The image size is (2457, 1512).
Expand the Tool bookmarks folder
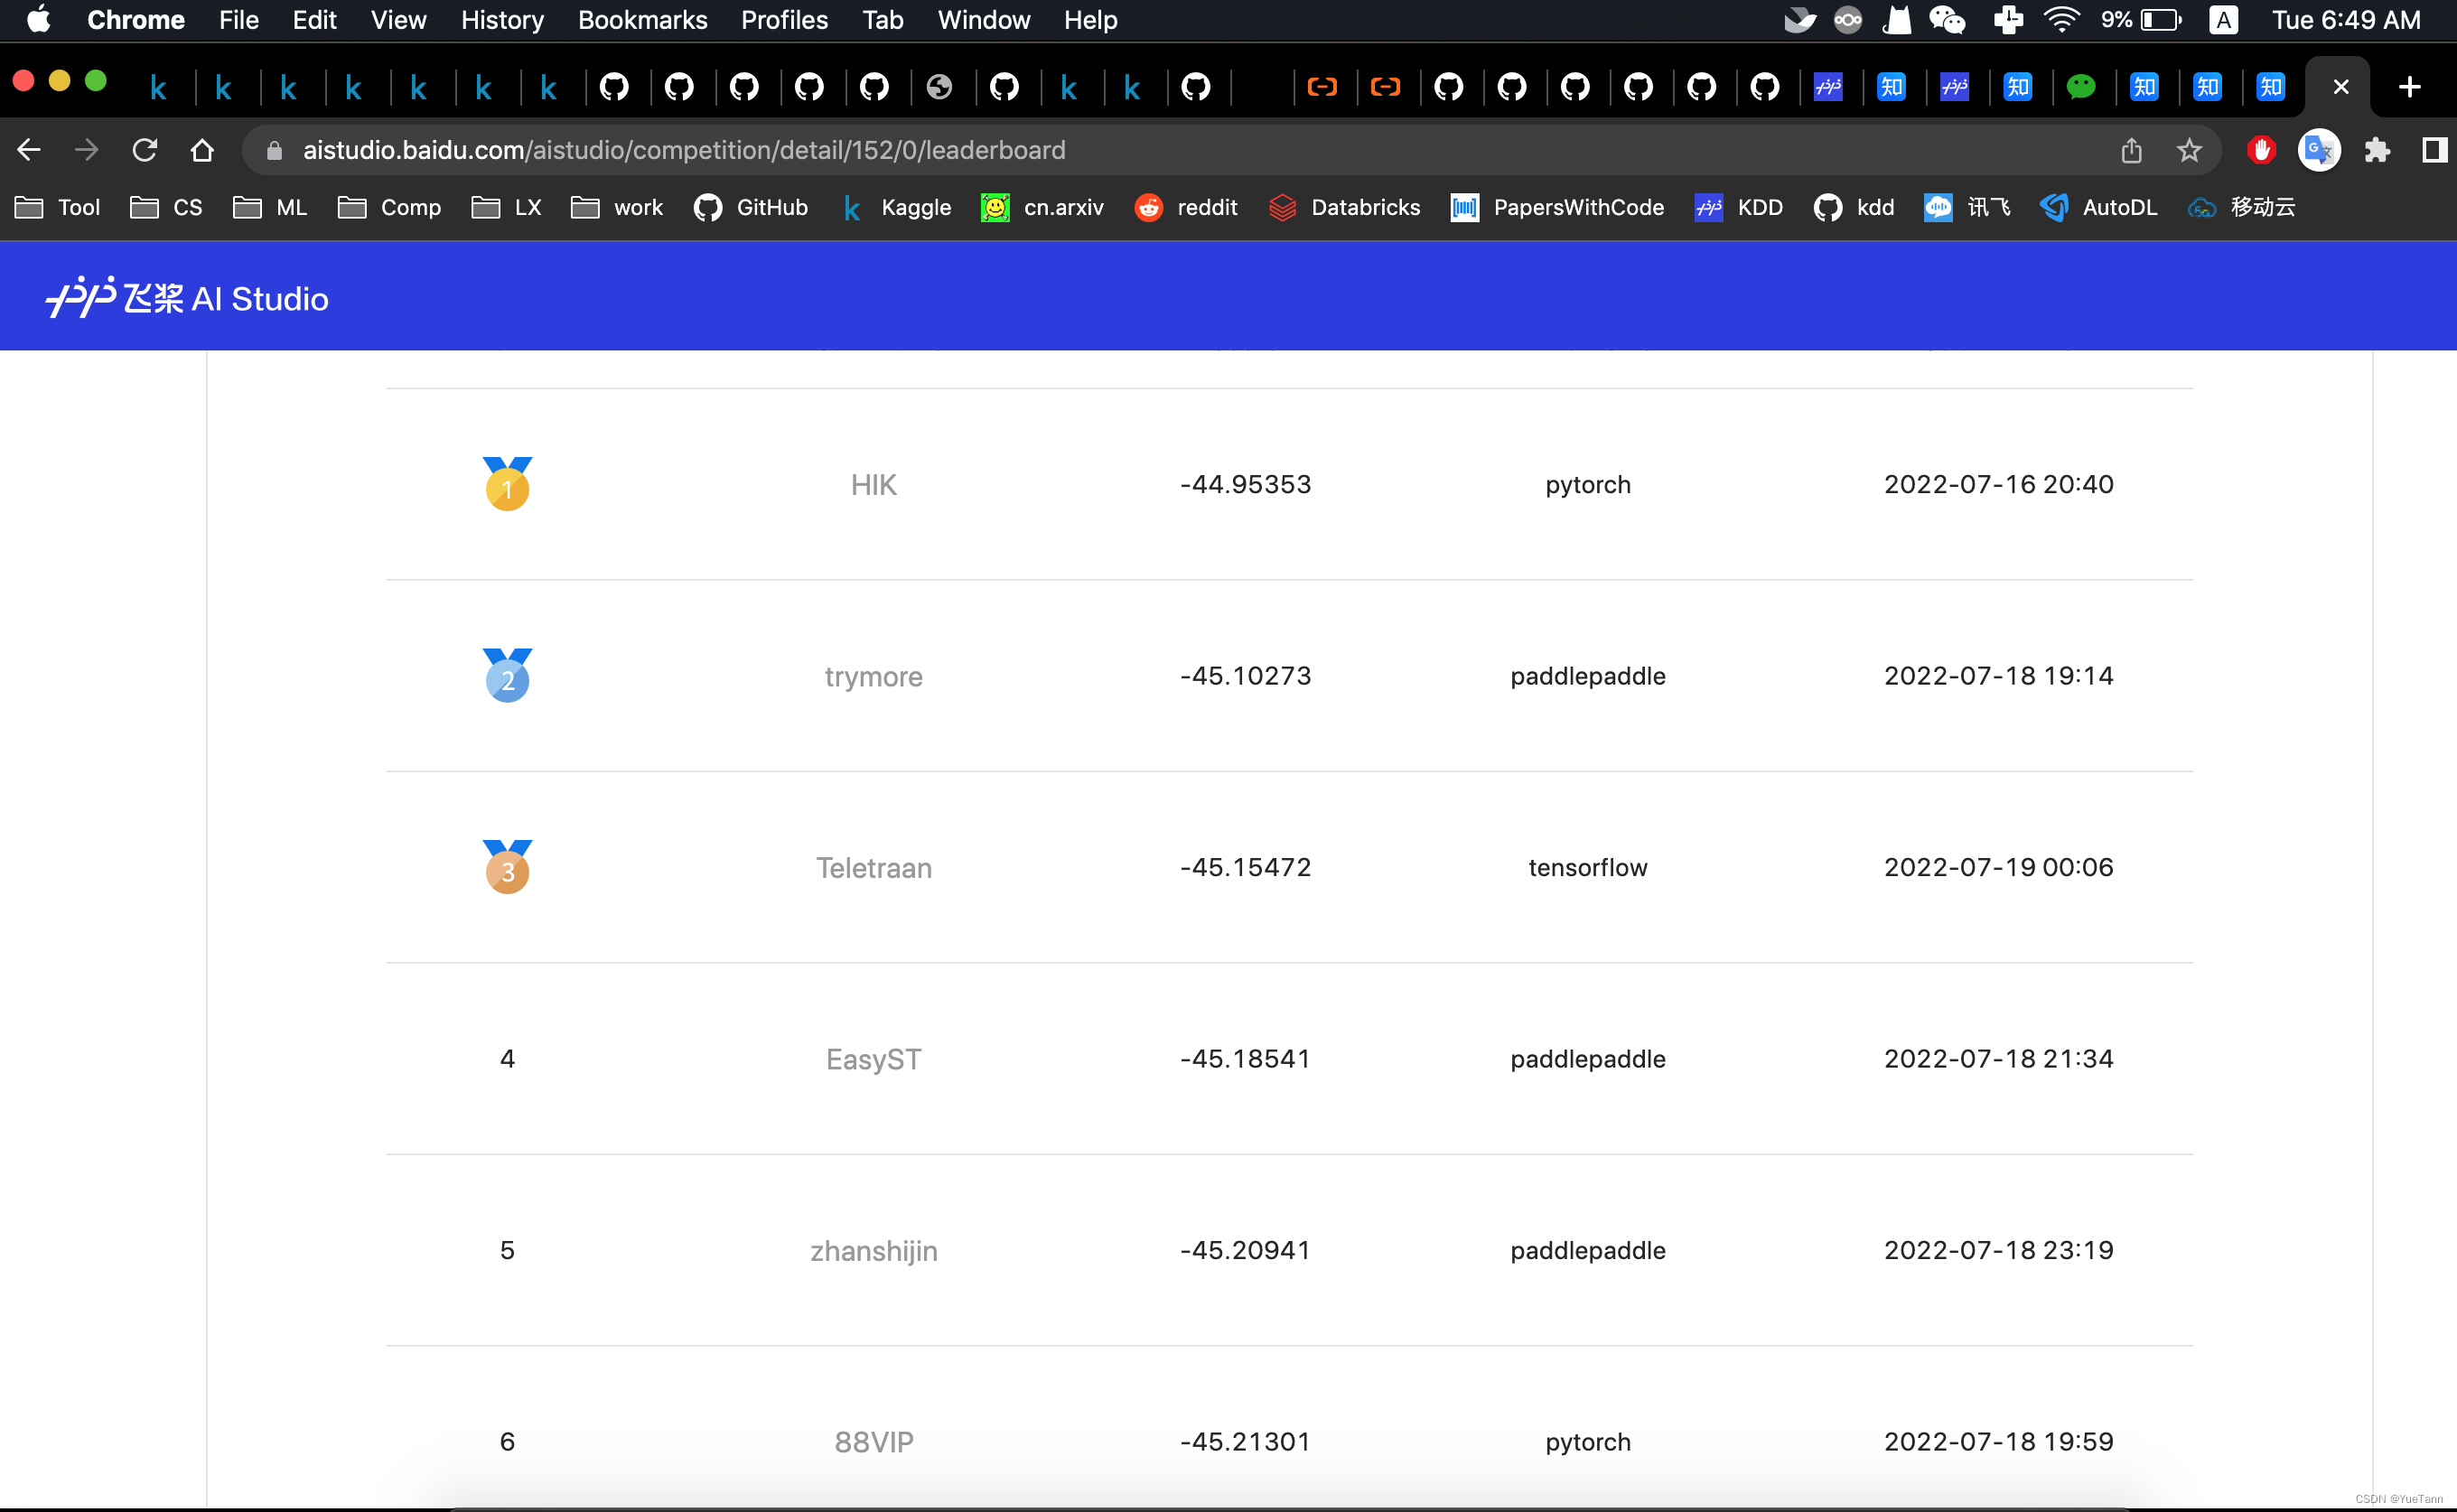56,207
